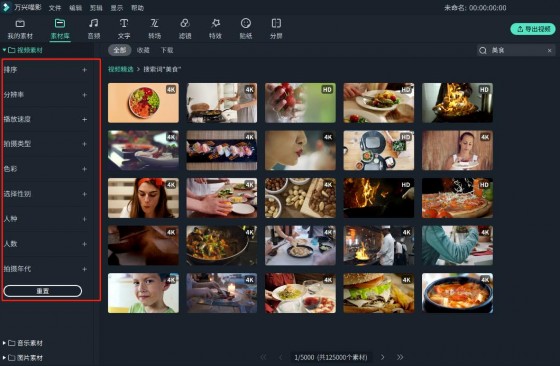Select the teal sleeve person thumbnail
This screenshot has width=560, height=366.
[x=458, y=246]
